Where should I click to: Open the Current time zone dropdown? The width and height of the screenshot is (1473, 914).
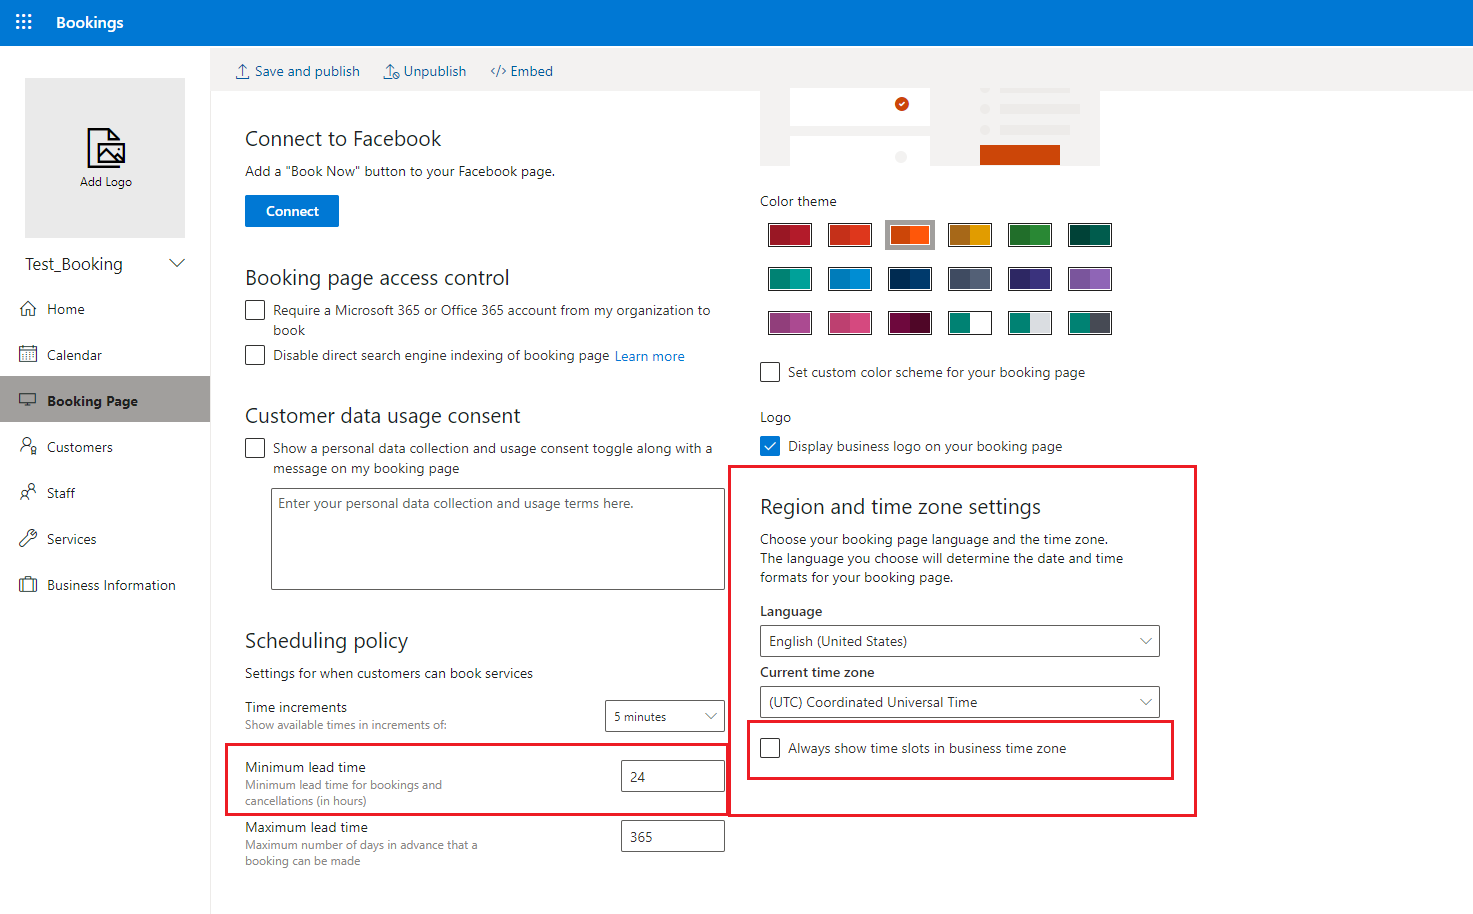click(x=960, y=702)
